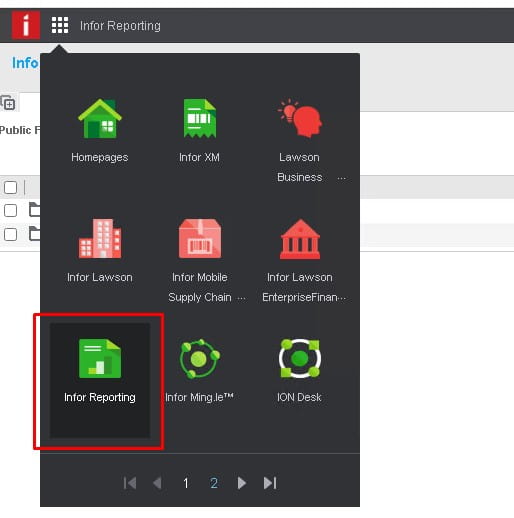Click the blue Info heading text
The width and height of the screenshot is (514, 518).
tap(25, 63)
